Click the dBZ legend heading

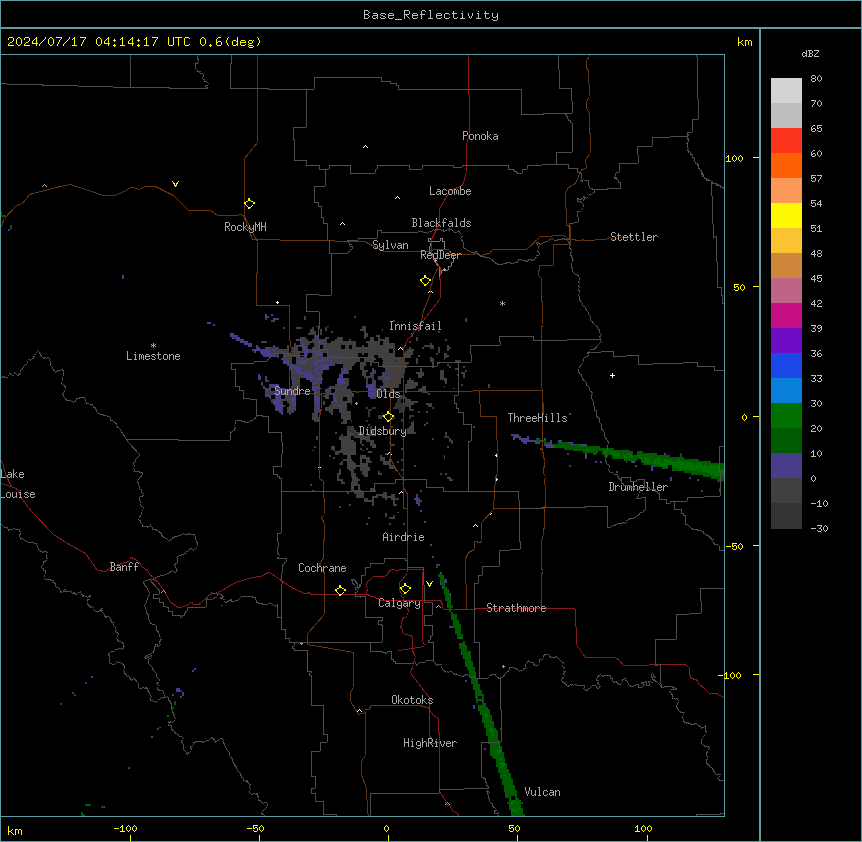click(810, 53)
